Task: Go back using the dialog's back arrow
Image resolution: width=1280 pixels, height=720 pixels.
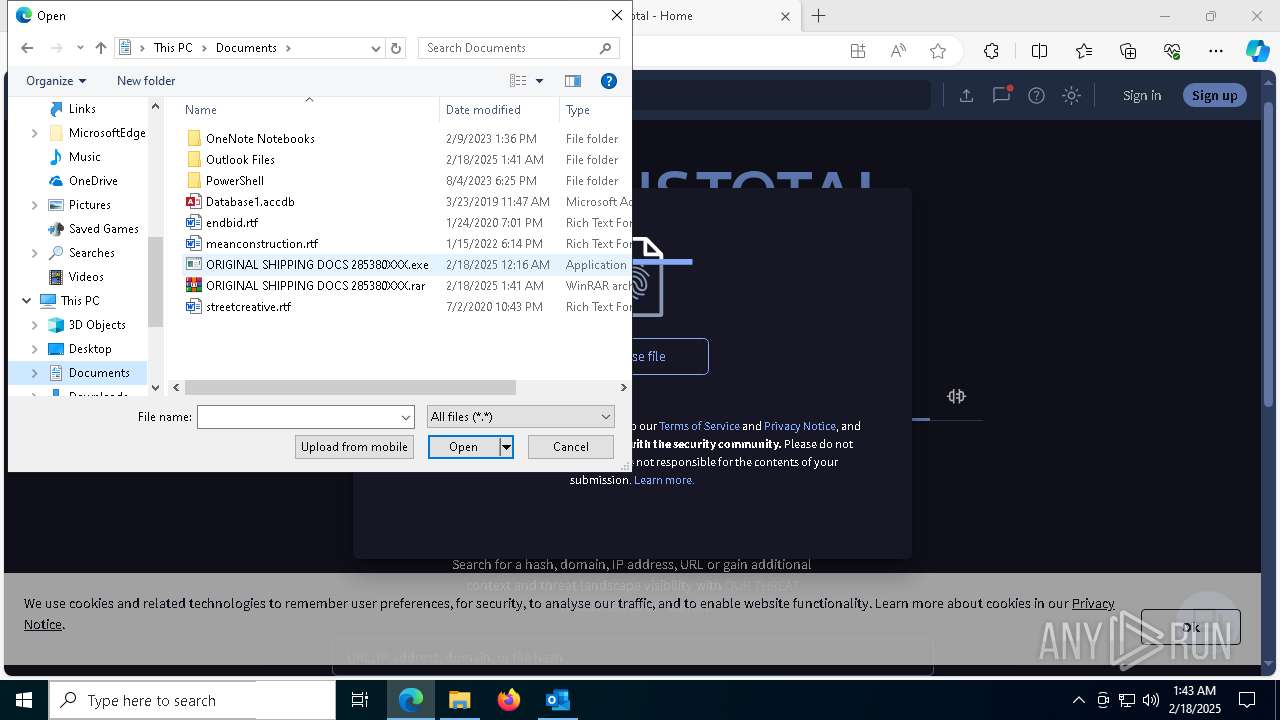Action: 27,48
